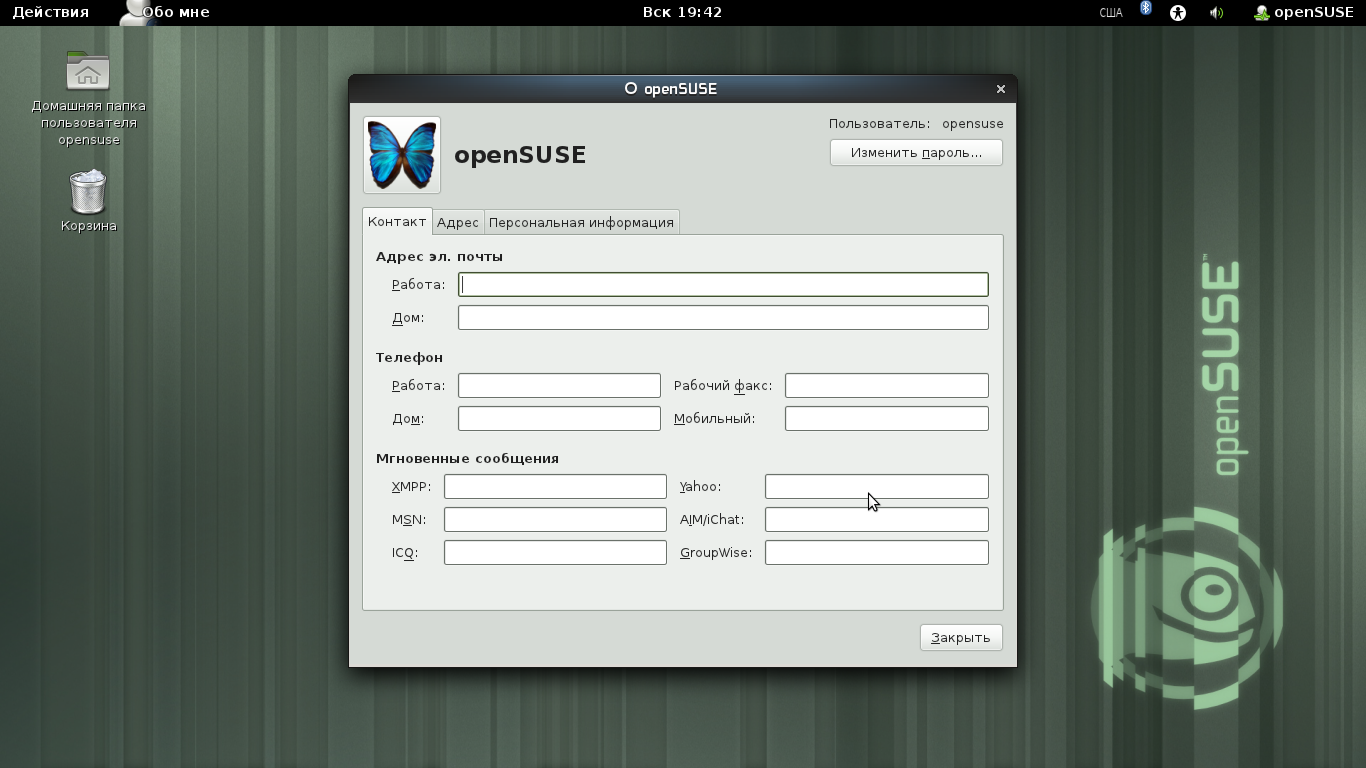Click the work phone Работа field
The image size is (1366, 768).
(x=559, y=386)
